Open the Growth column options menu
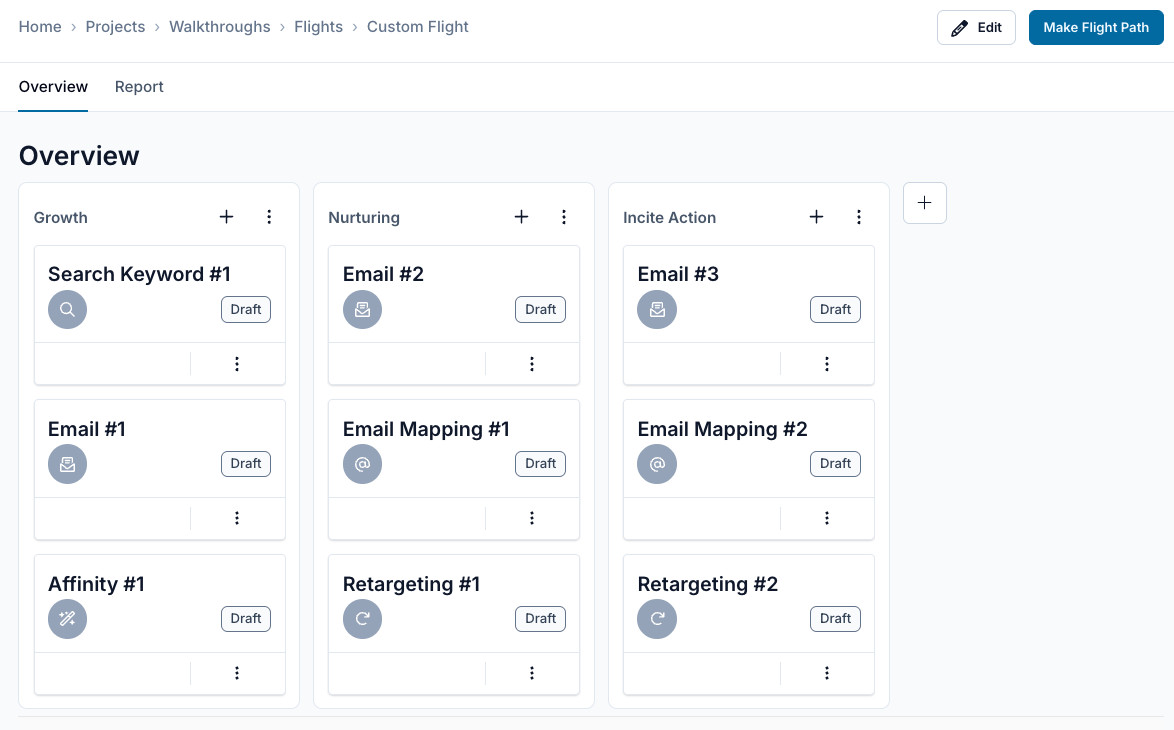Screen dimensions: 1174x730 [269, 217]
